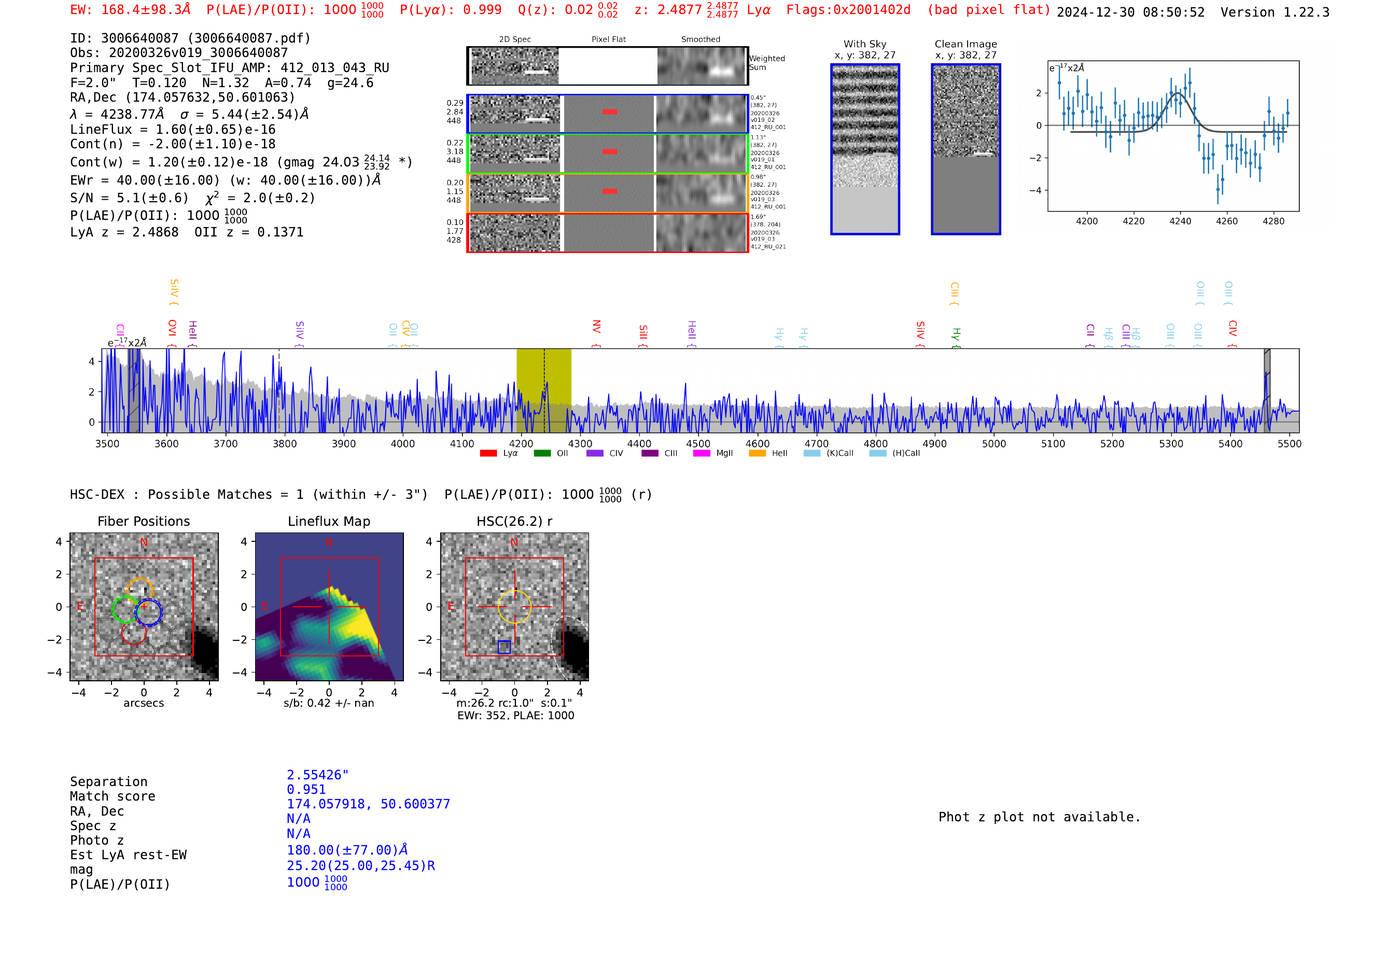
Task: Click the Weighted Sum 2D spectrum strip
Action: (x=607, y=66)
